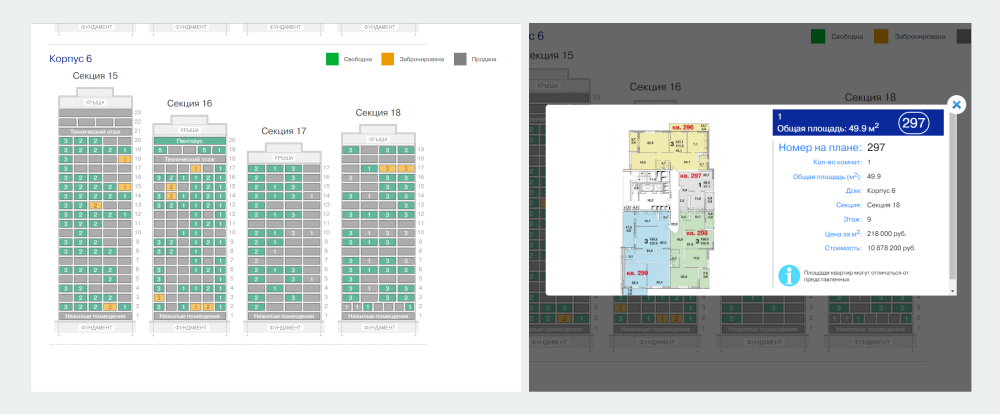Click the Корпус 6 heading link

(x=70, y=59)
